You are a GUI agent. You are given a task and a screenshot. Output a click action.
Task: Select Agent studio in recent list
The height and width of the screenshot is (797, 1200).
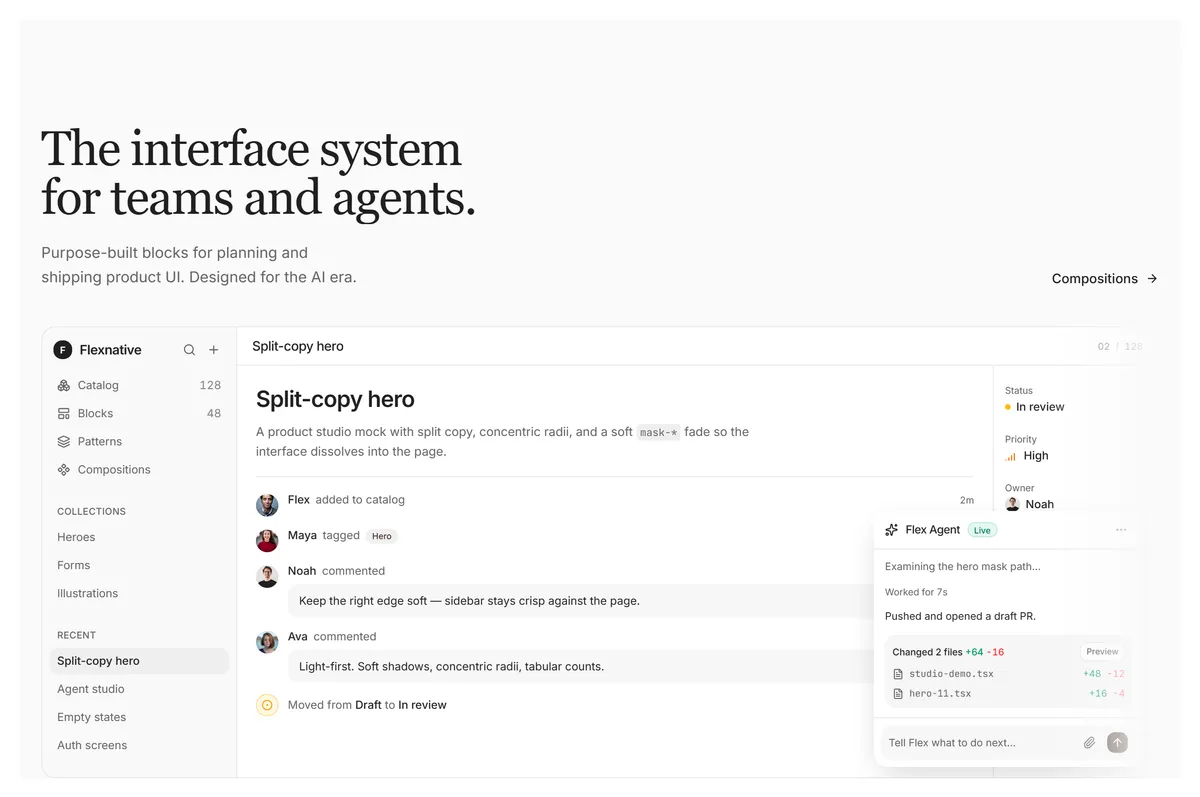point(139,689)
